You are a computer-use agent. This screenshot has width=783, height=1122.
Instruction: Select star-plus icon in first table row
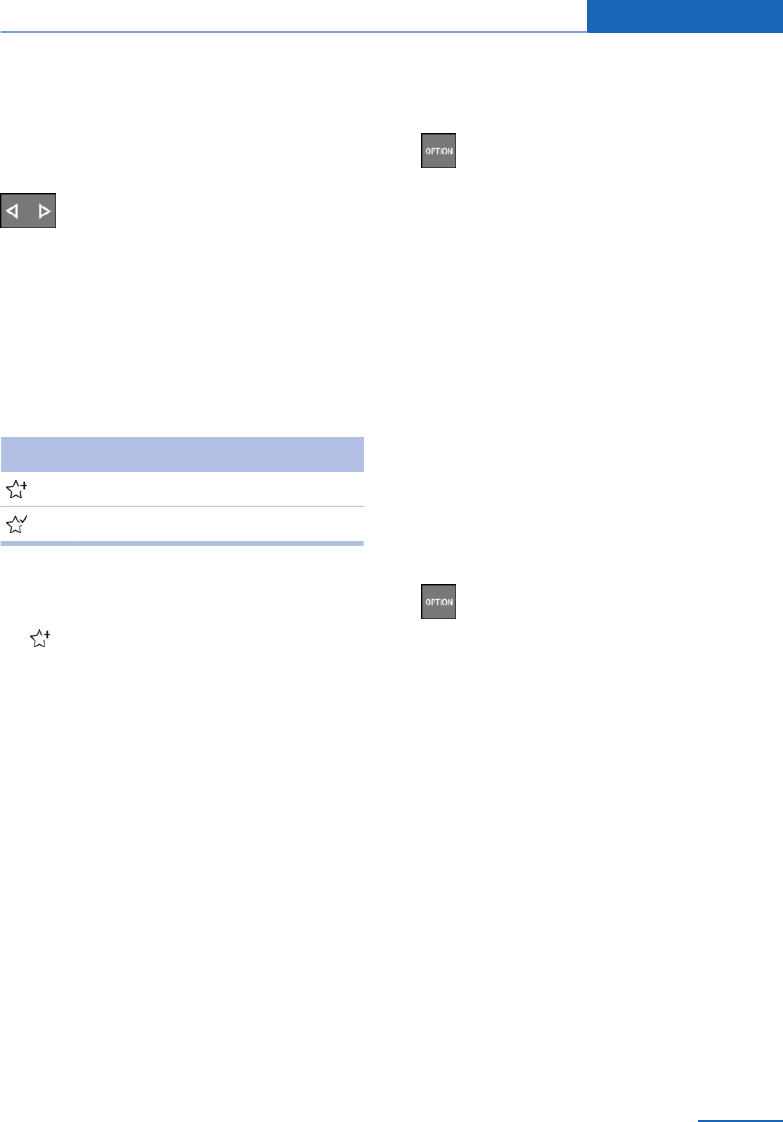[x=16, y=489]
